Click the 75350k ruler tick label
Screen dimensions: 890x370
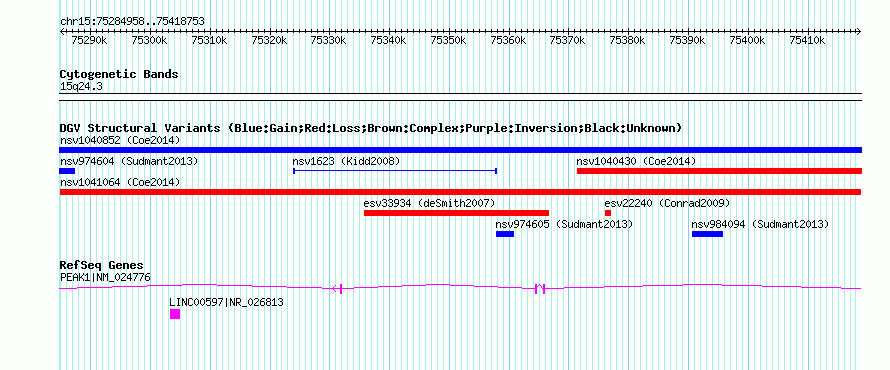[448, 40]
